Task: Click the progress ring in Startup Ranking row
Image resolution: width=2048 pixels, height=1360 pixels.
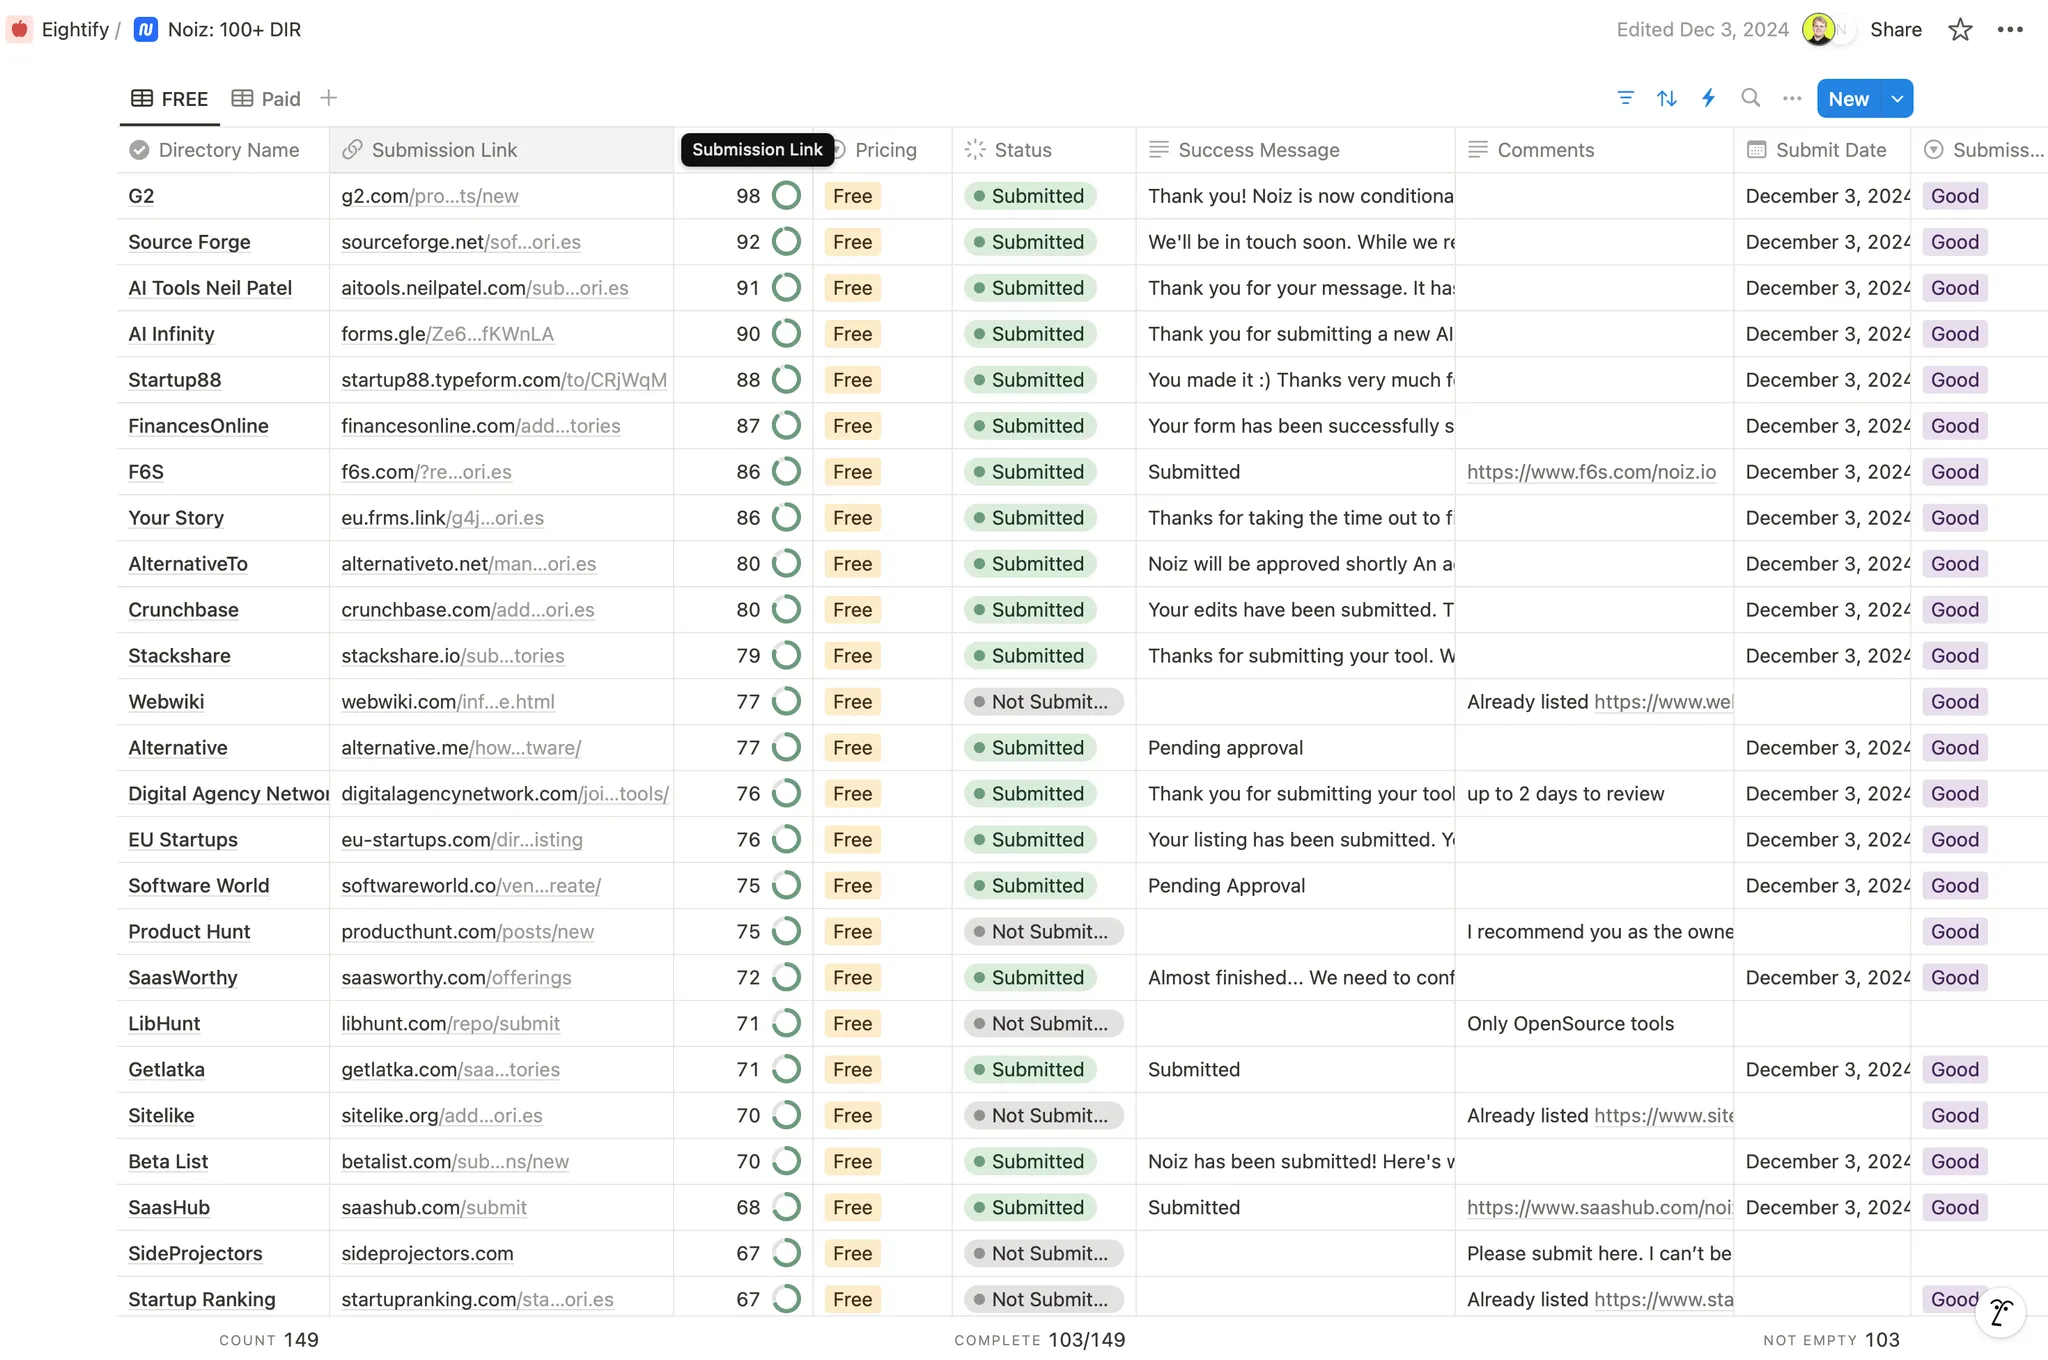Action: tap(787, 1299)
